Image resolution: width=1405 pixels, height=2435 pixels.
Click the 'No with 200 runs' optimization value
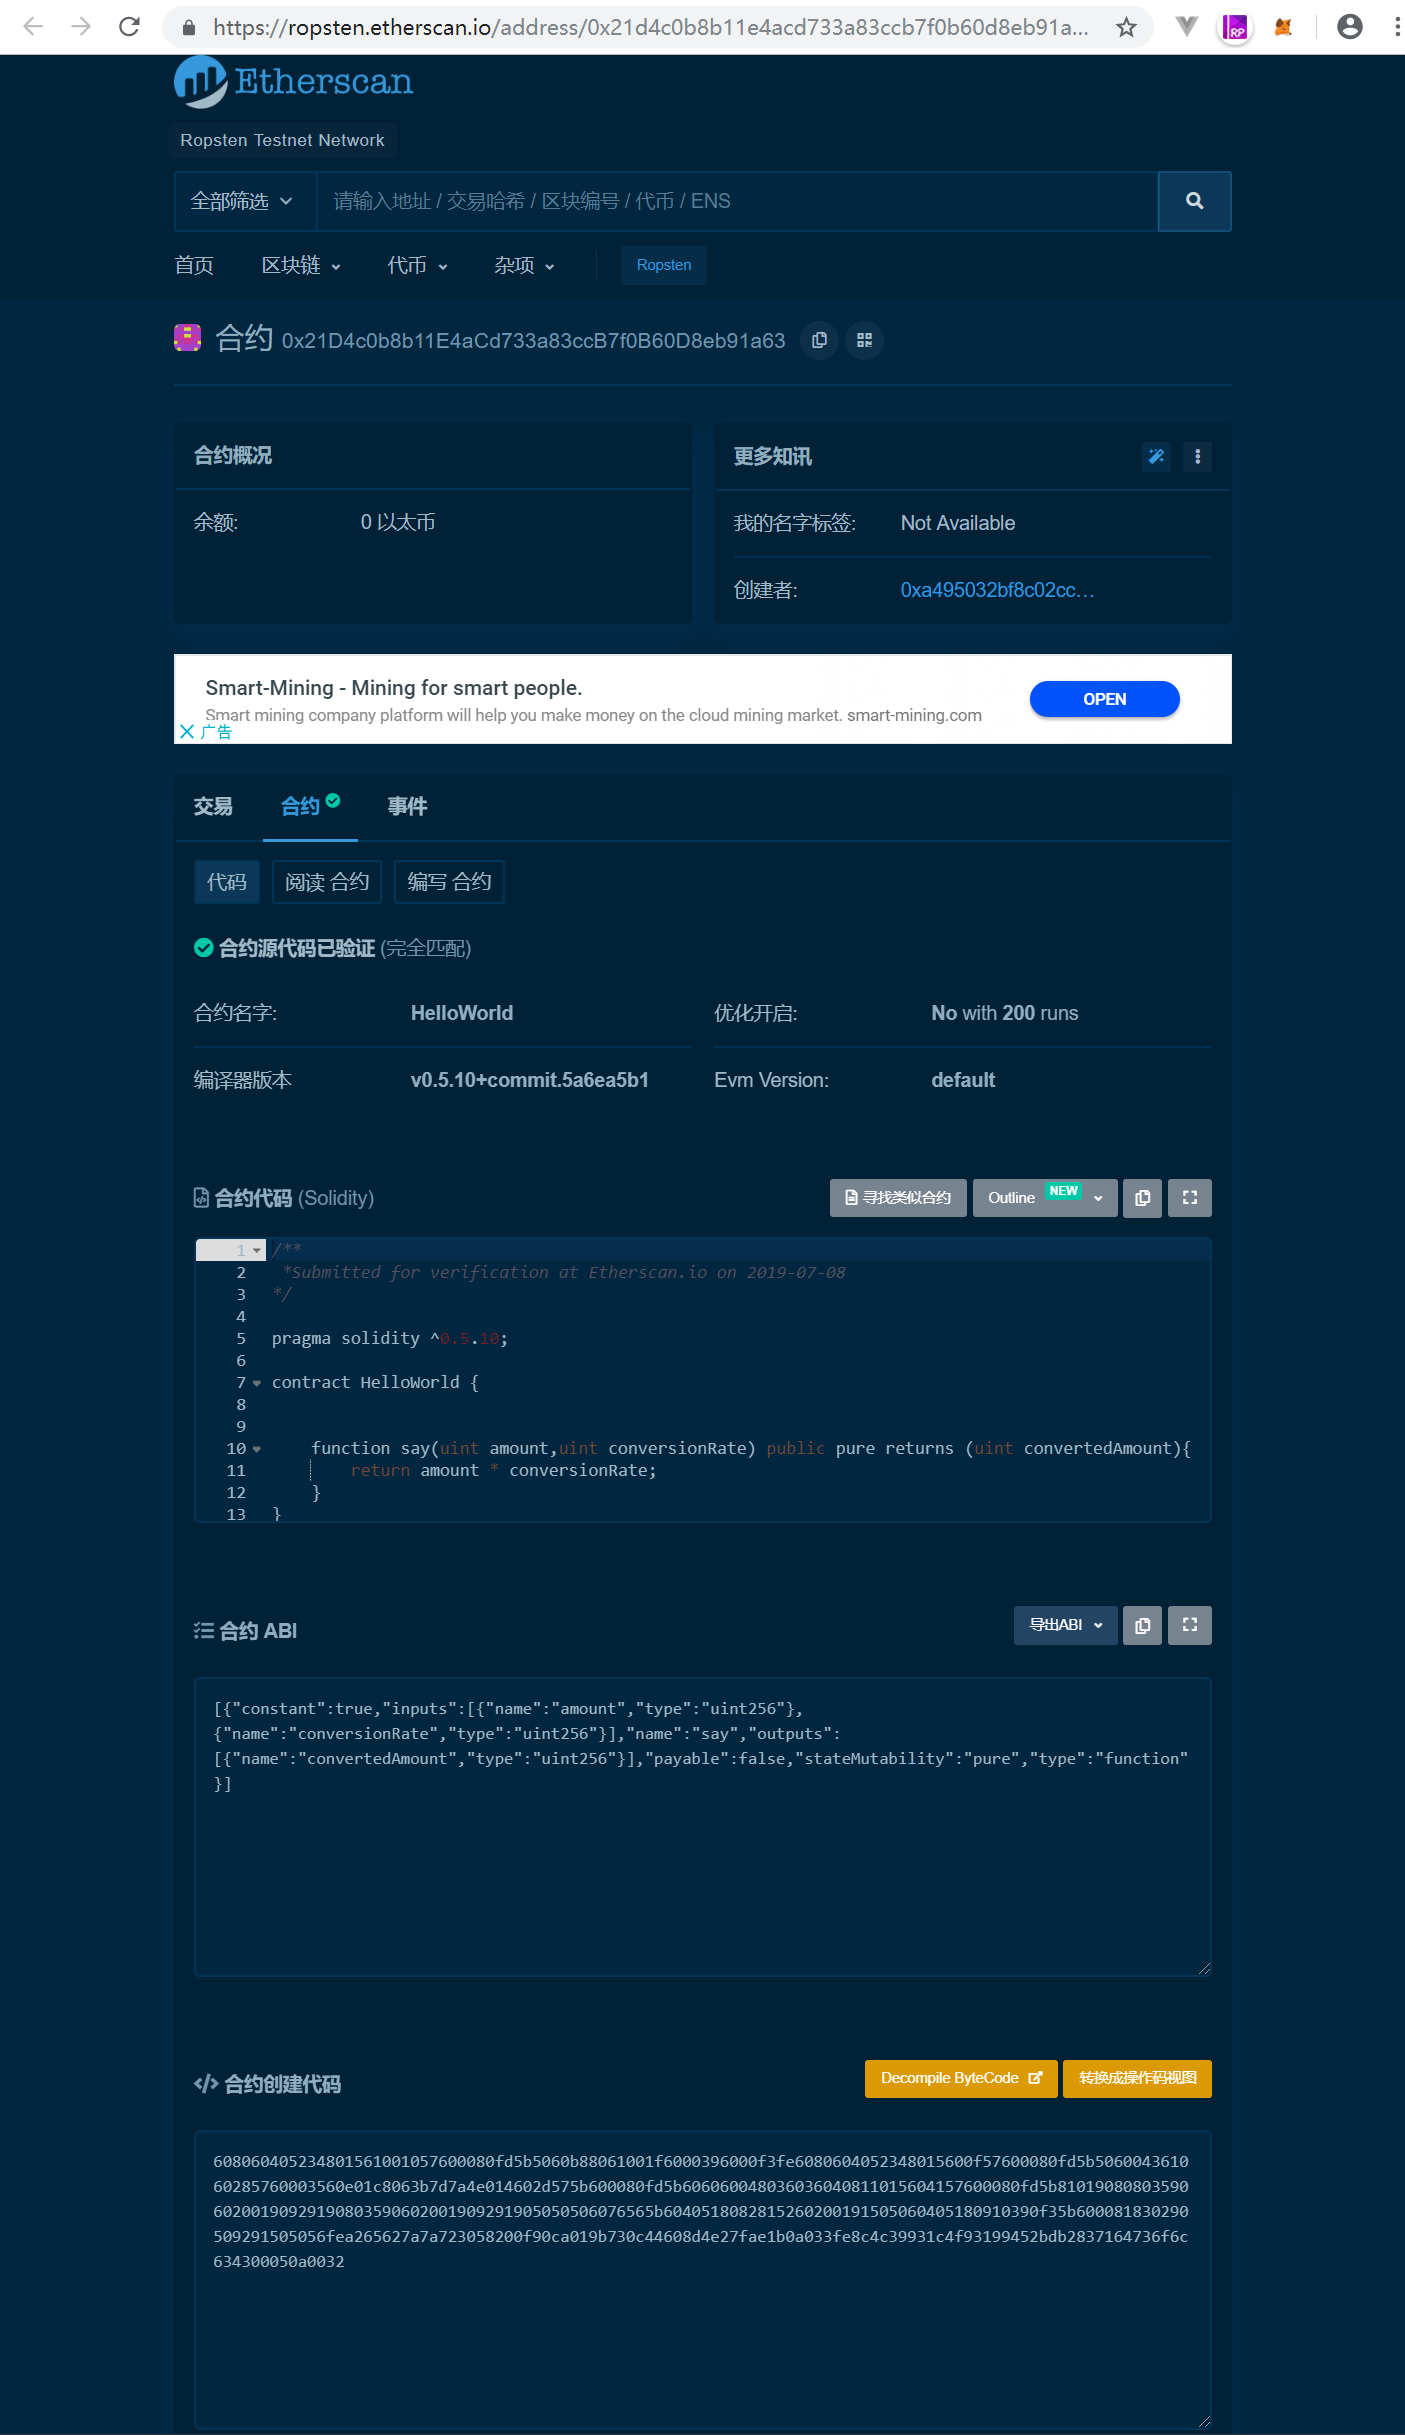tap(1005, 1013)
